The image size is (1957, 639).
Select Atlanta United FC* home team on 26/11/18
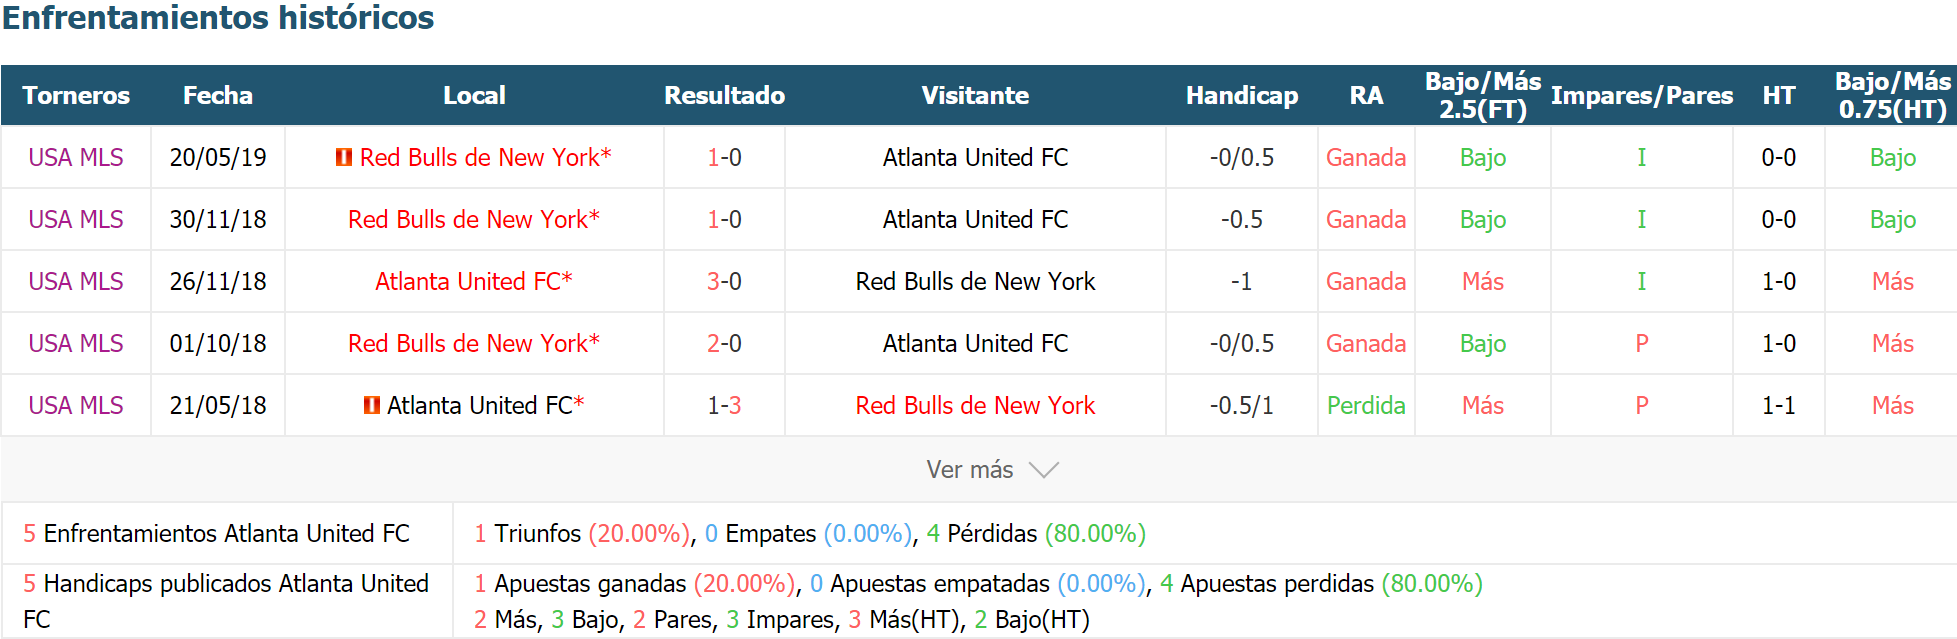(x=474, y=281)
